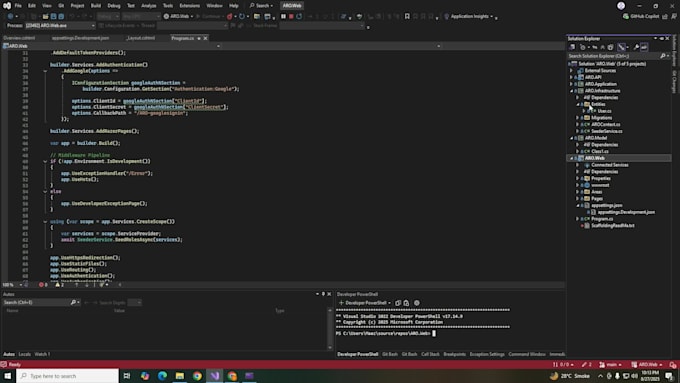Screen dimensions: 680x383
Task: Pause the debugging session (Break All icon)
Action: [x=283, y=16]
